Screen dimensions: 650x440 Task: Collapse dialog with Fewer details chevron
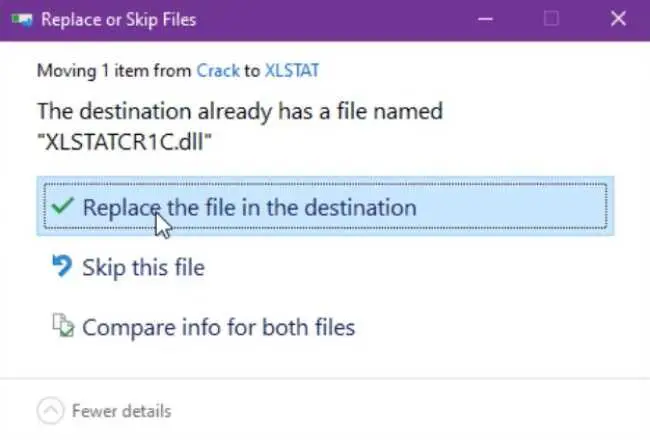[x=51, y=411]
